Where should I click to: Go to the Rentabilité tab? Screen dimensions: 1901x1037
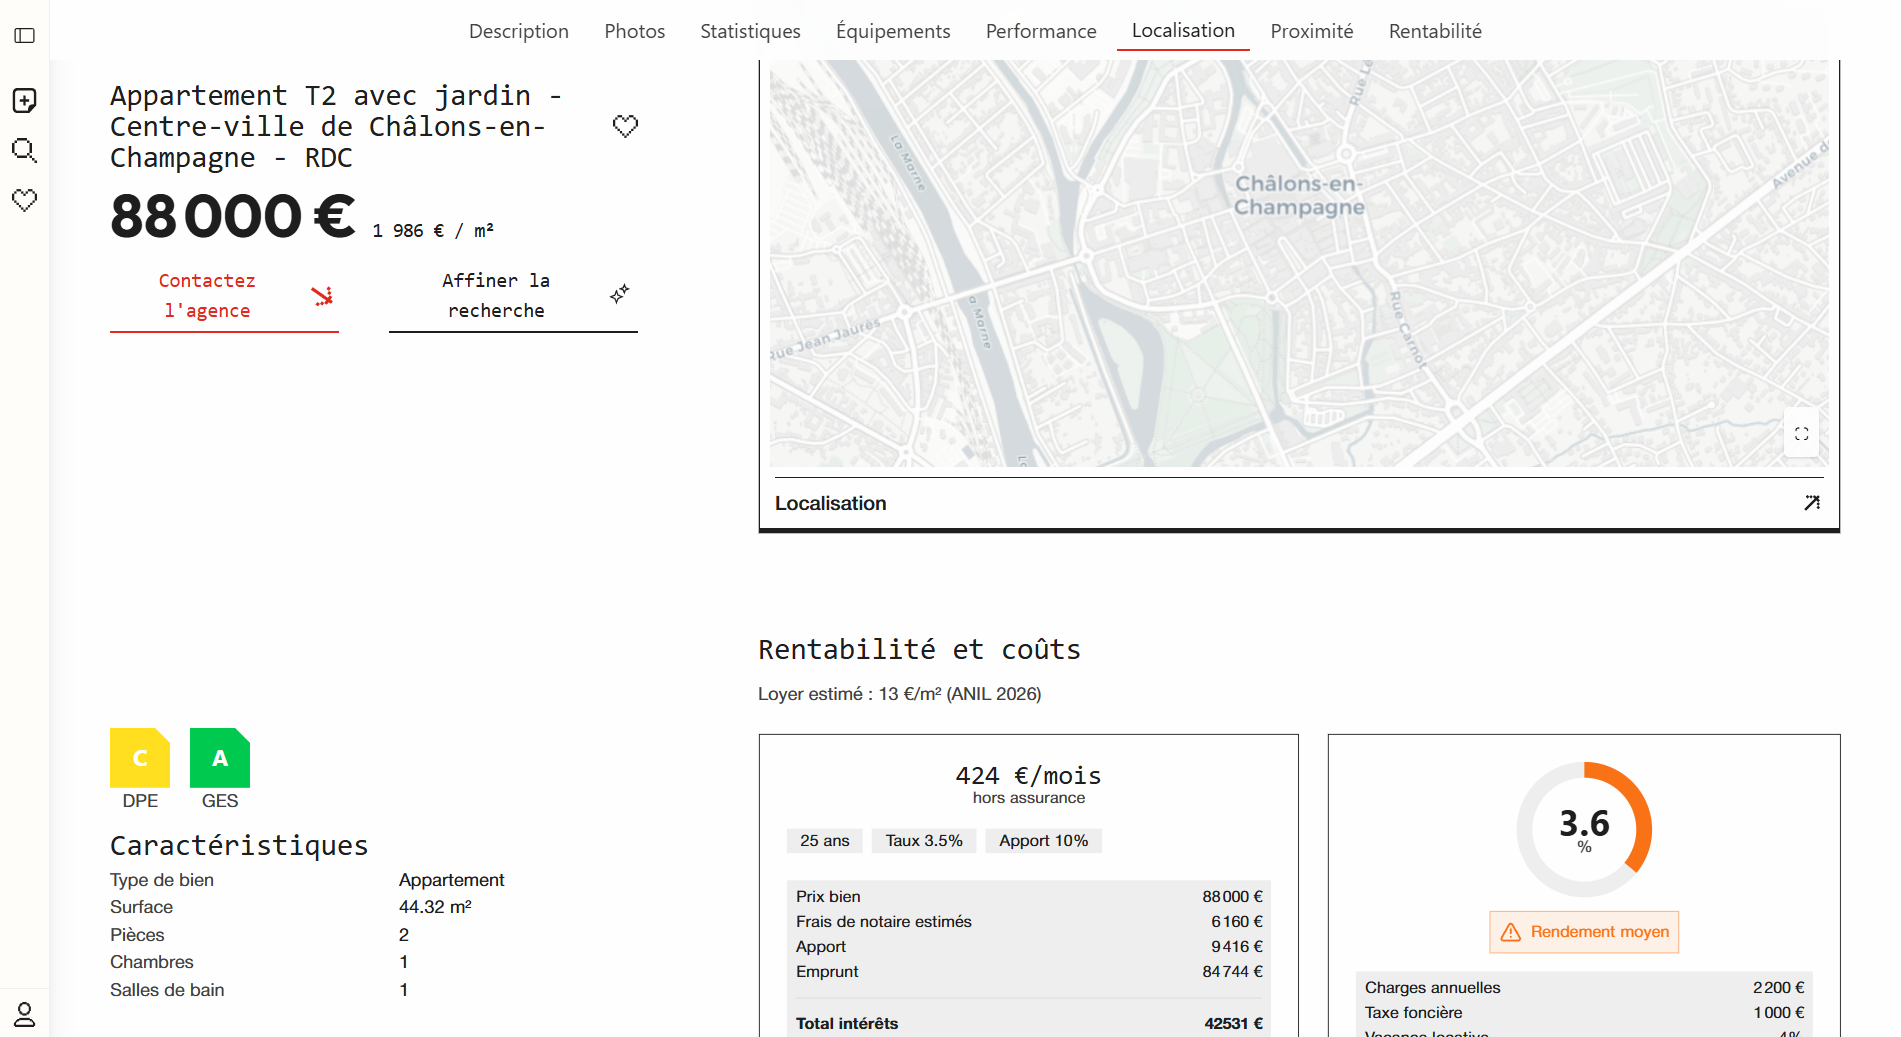1435,31
